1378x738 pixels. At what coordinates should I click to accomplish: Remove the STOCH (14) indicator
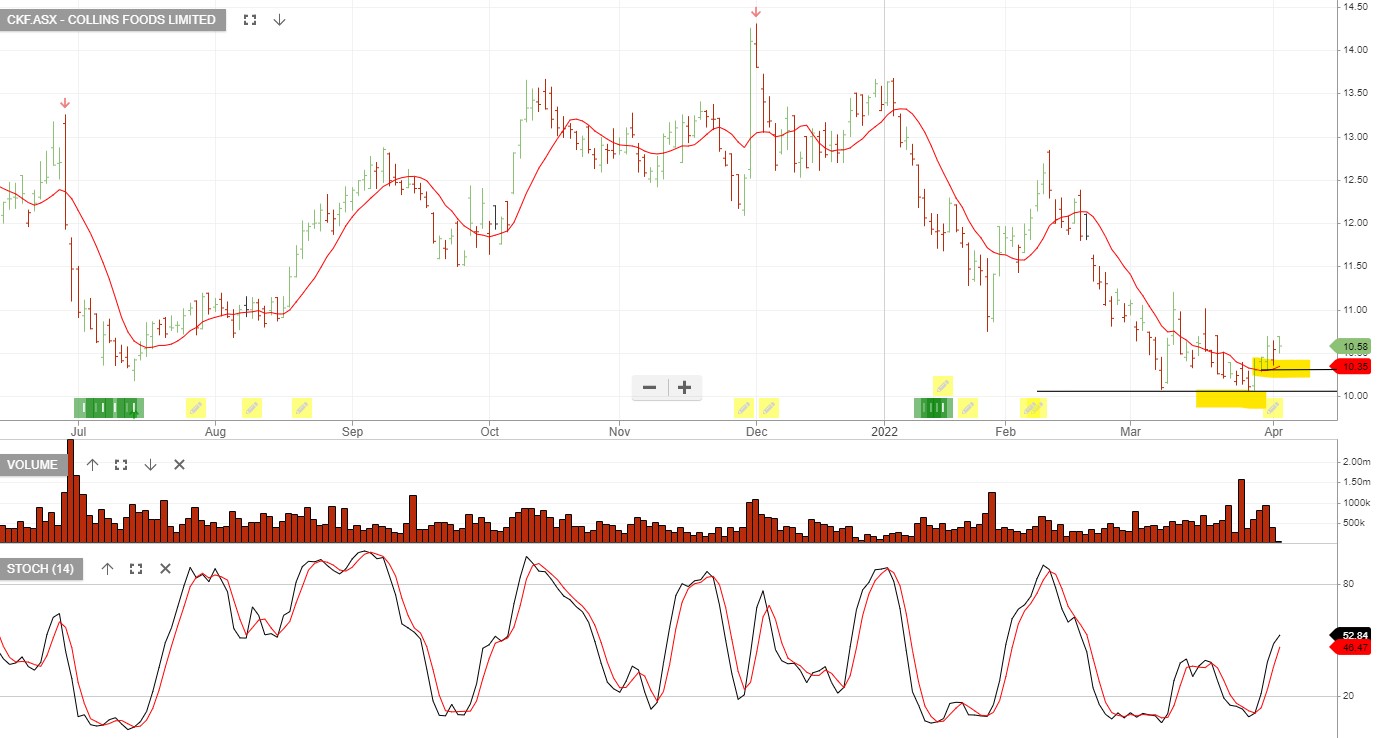165,568
